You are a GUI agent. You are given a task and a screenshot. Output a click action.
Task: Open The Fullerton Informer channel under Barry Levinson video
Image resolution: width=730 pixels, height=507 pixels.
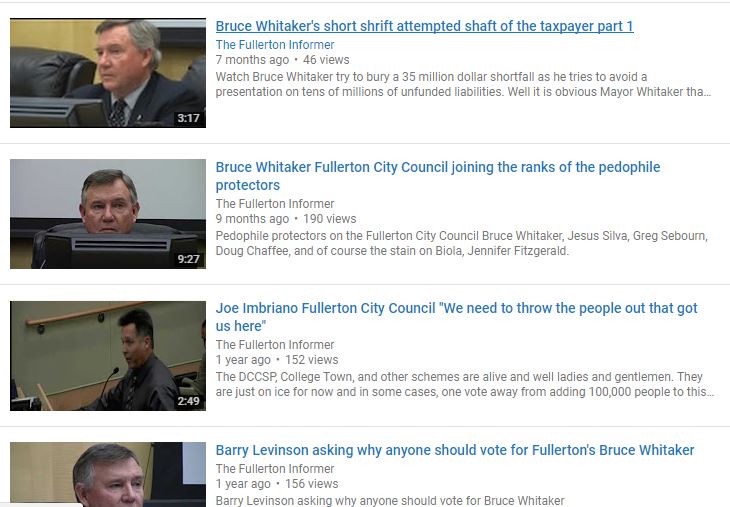point(275,469)
